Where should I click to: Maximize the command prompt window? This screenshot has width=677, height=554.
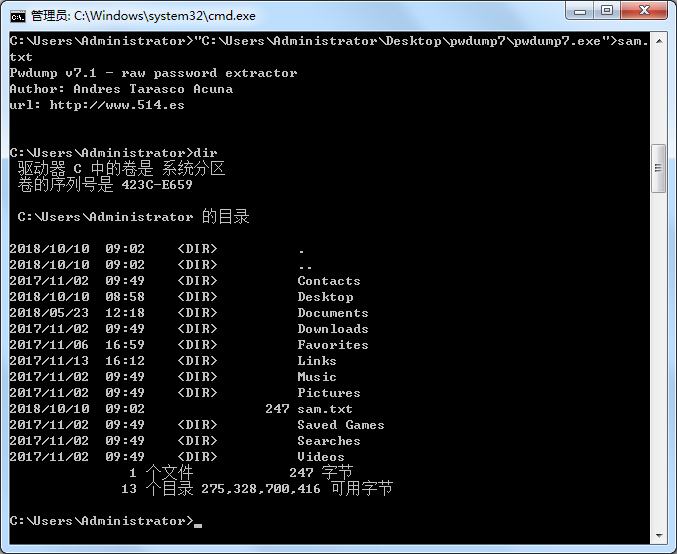coord(607,11)
